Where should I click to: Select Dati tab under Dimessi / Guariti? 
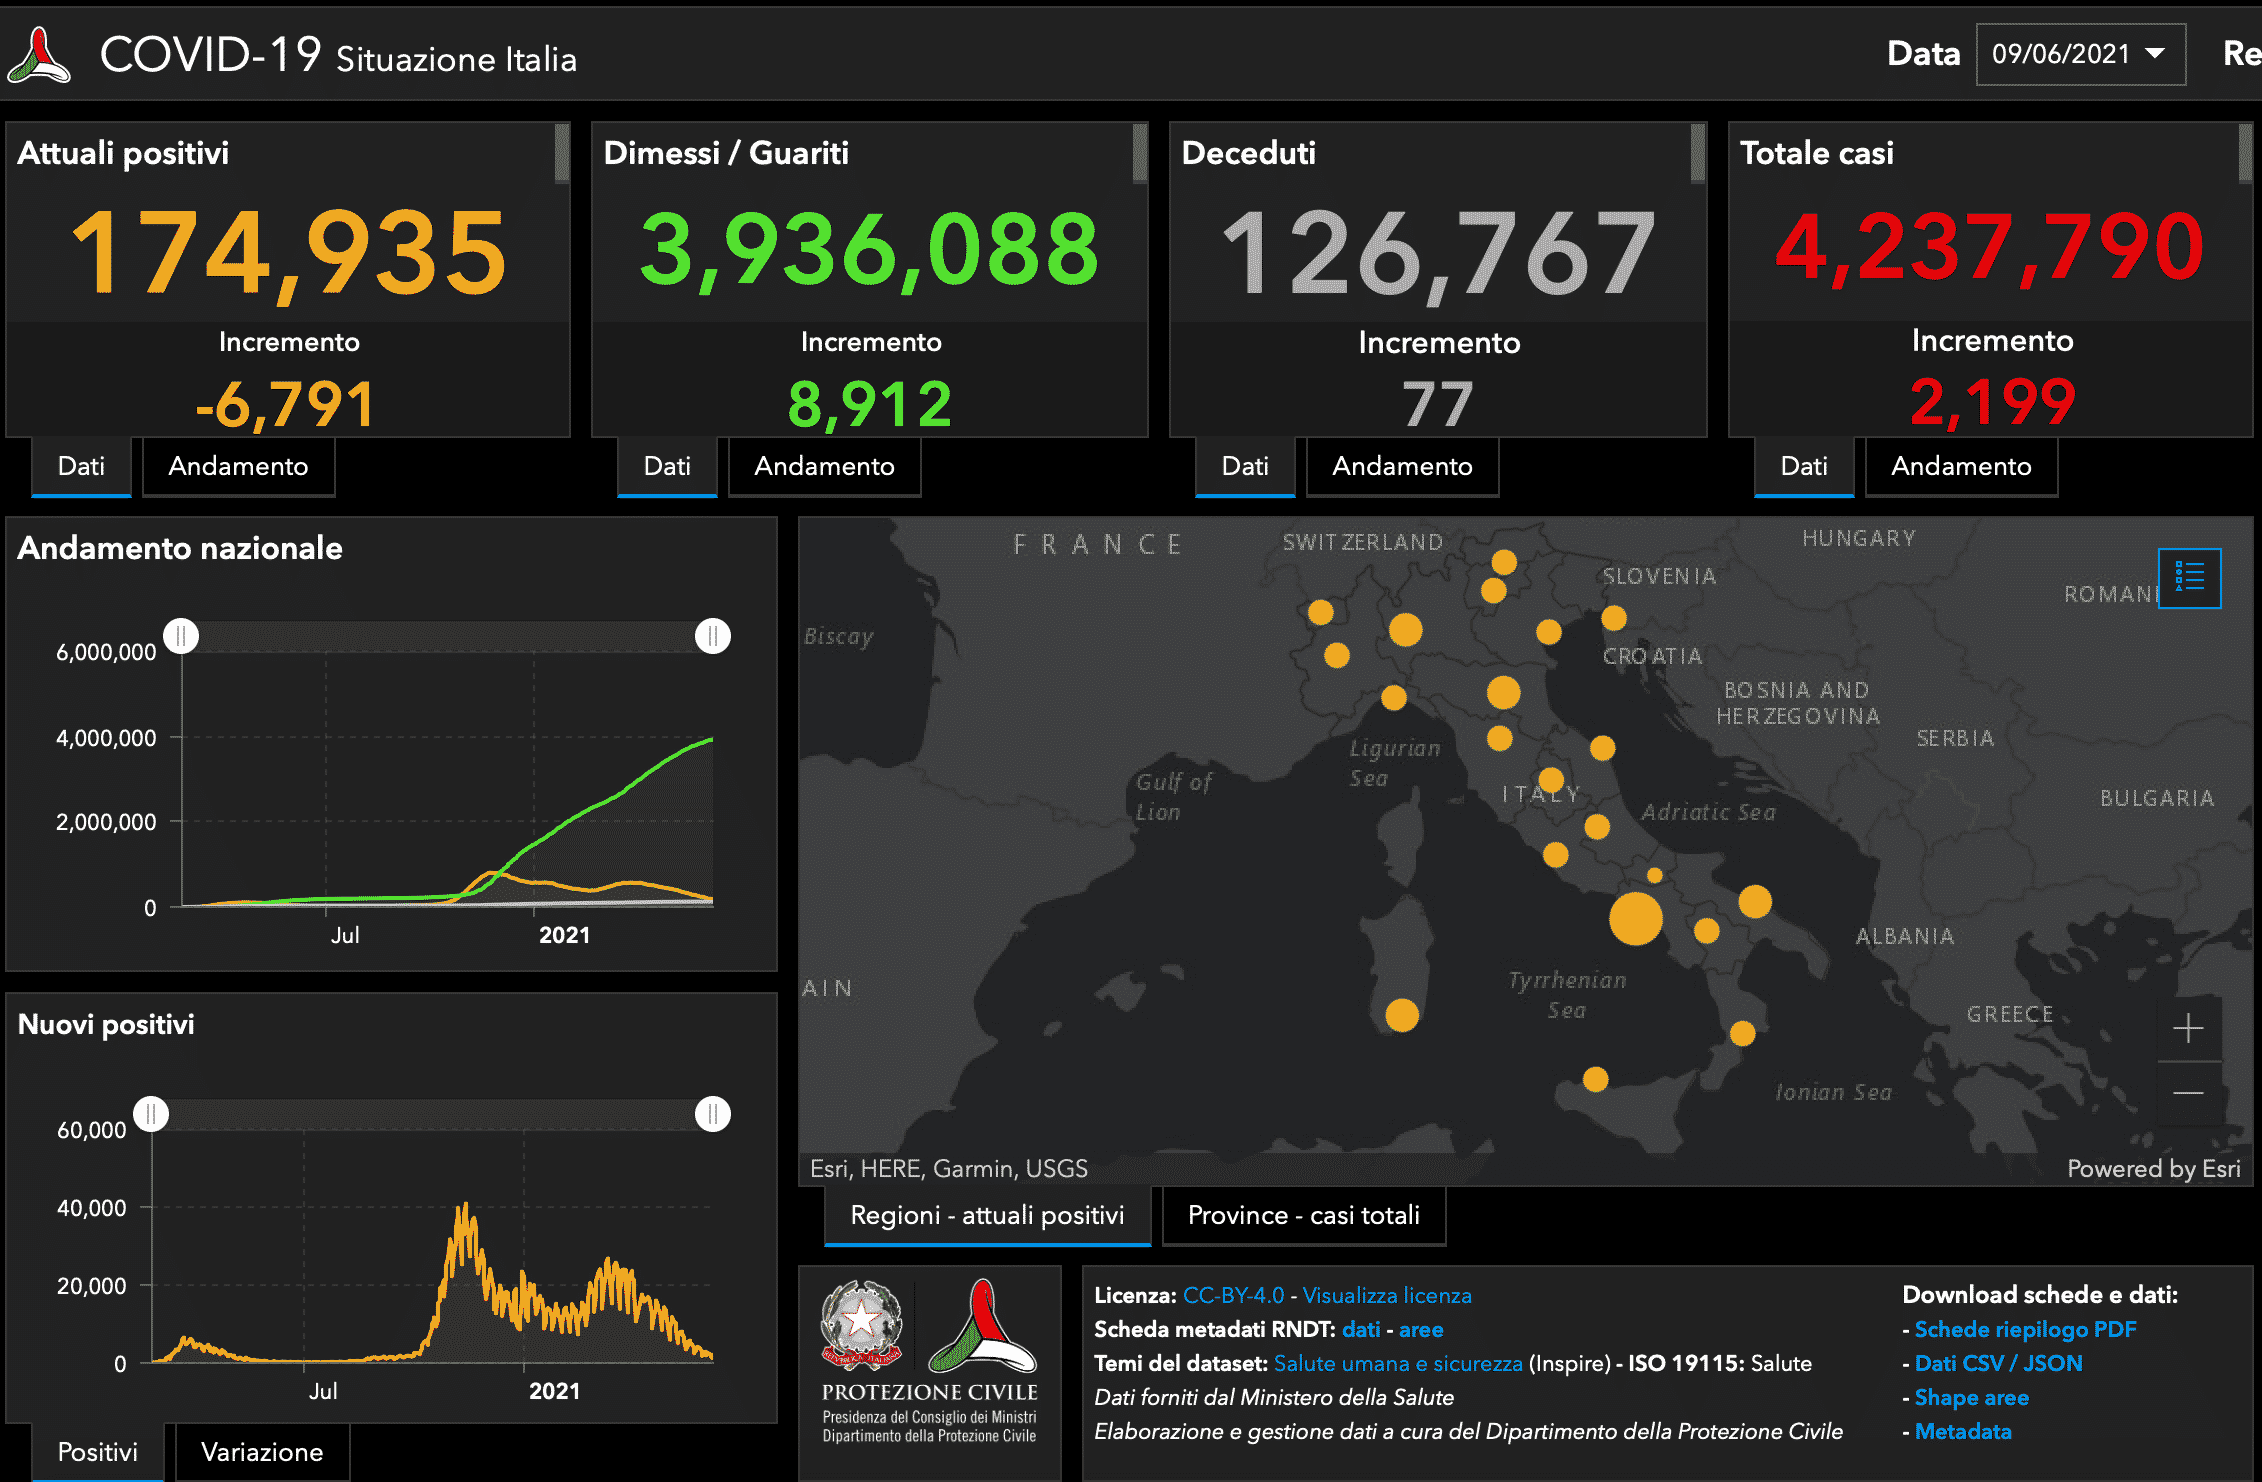point(667,466)
